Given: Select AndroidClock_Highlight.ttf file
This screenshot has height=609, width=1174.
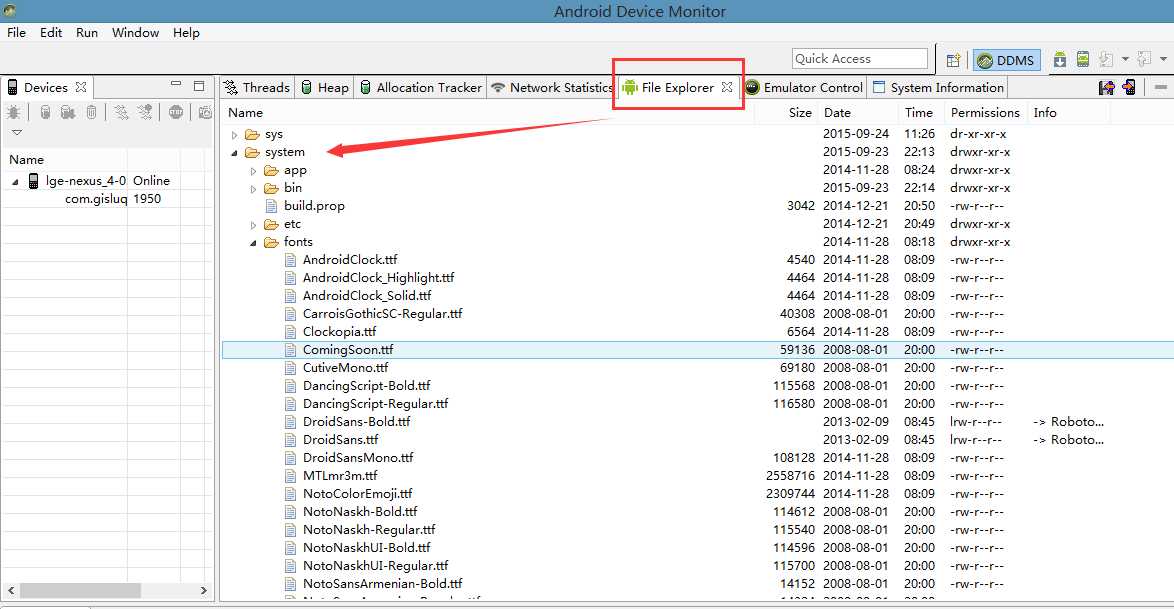Looking at the screenshot, I should (x=378, y=278).
